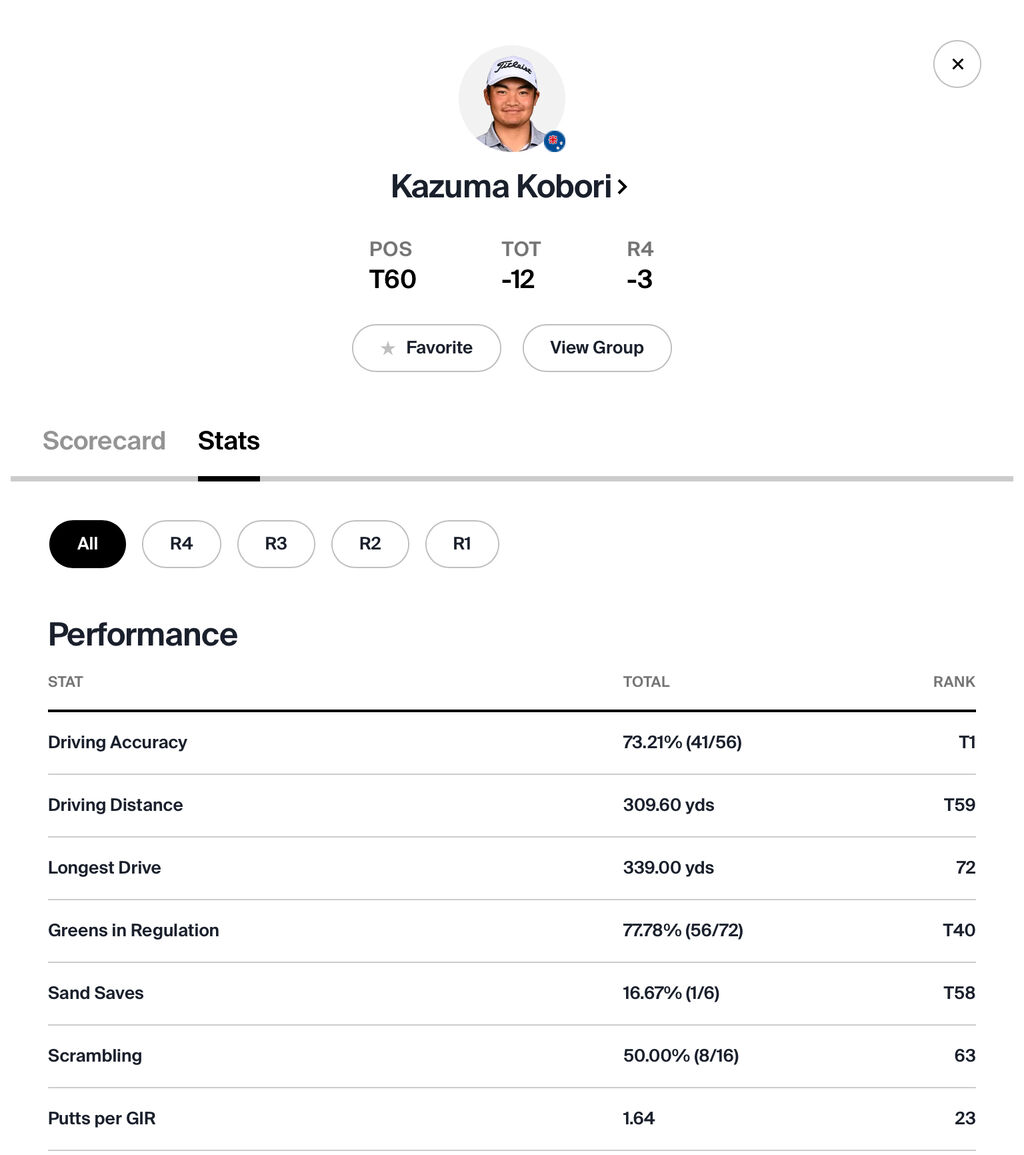Filter stats by R2 round
This screenshot has width=1024, height=1155.
coord(370,544)
